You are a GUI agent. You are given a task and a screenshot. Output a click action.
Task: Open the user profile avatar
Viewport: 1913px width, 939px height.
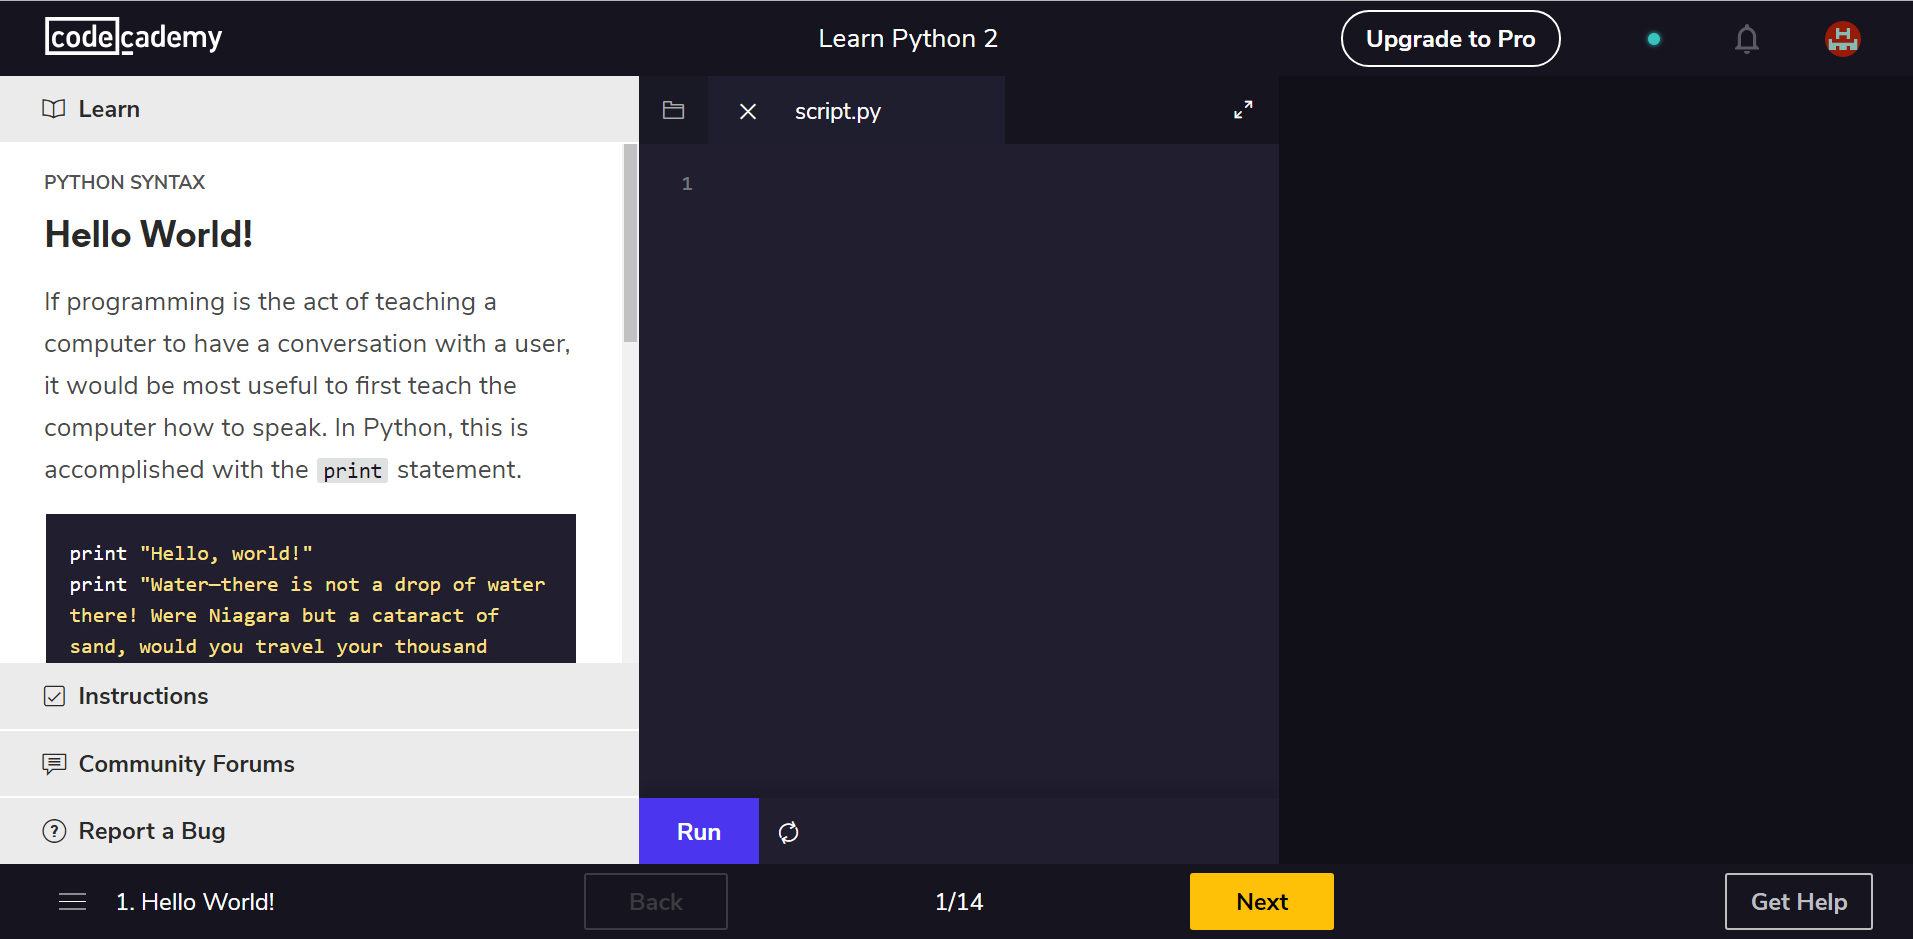[1842, 39]
